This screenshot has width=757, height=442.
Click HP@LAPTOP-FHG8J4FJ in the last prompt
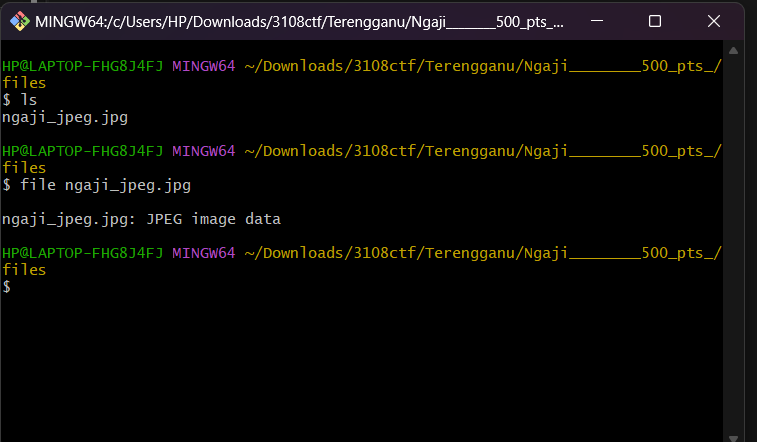point(82,253)
